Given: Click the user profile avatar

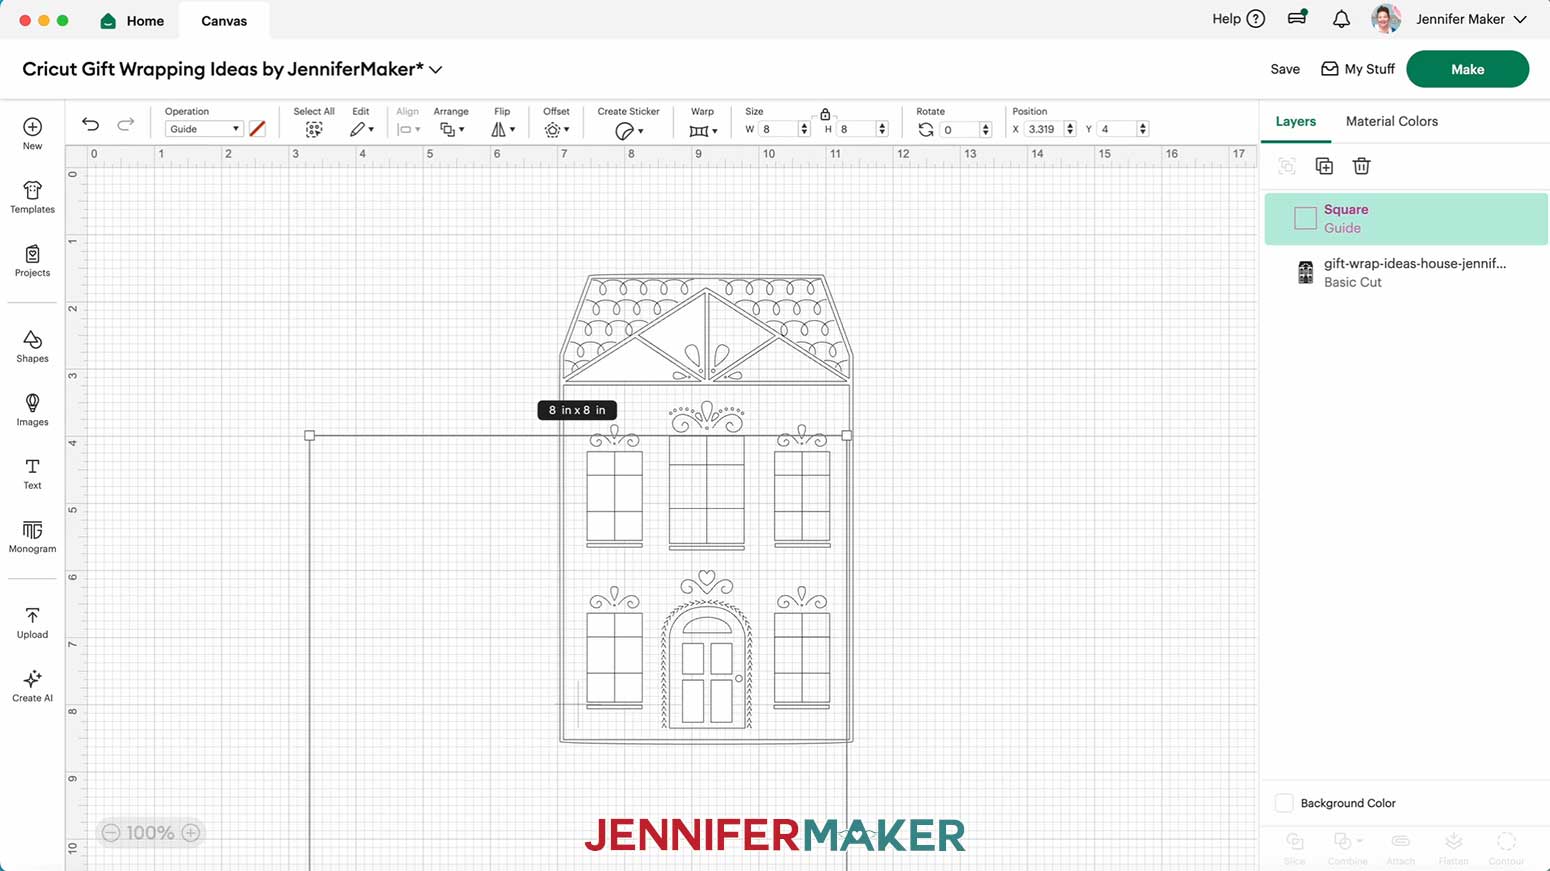Looking at the screenshot, I should pyautogui.click(x=1386, y=19).
